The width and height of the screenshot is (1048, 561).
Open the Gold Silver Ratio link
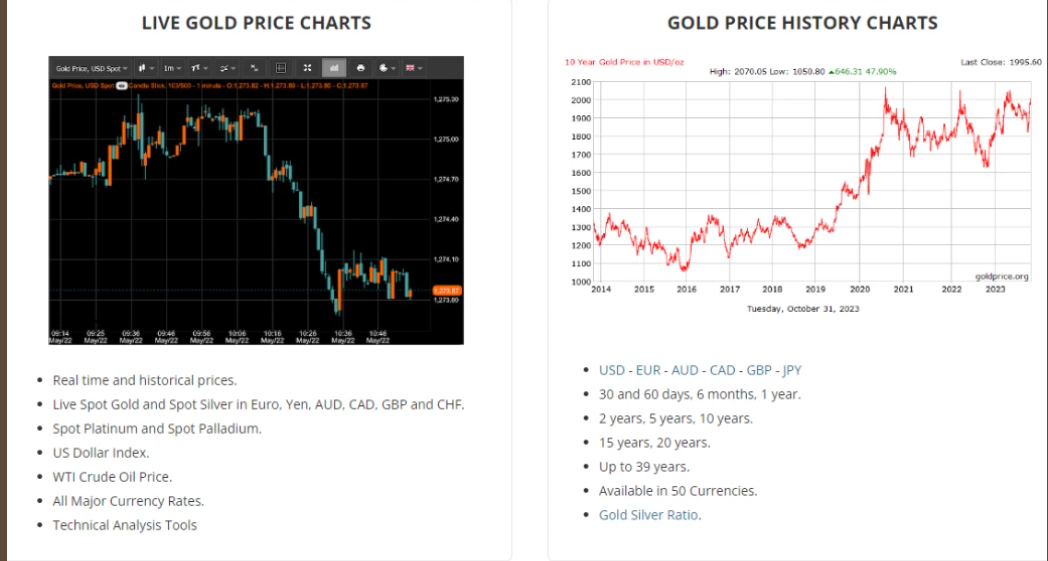coord(649,515)
